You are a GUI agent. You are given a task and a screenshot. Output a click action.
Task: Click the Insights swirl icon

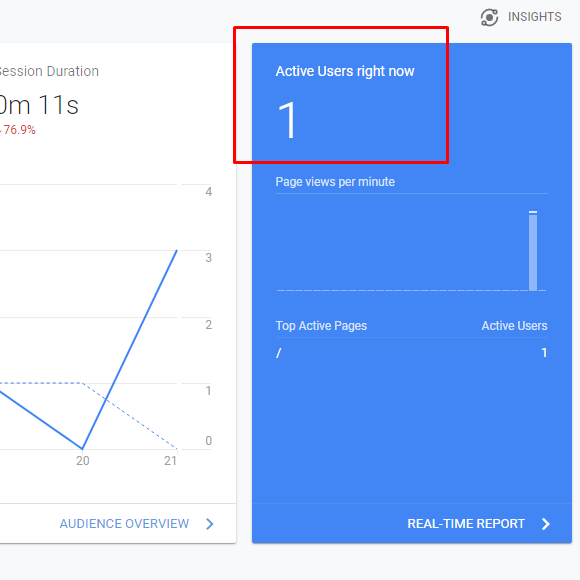489,17
